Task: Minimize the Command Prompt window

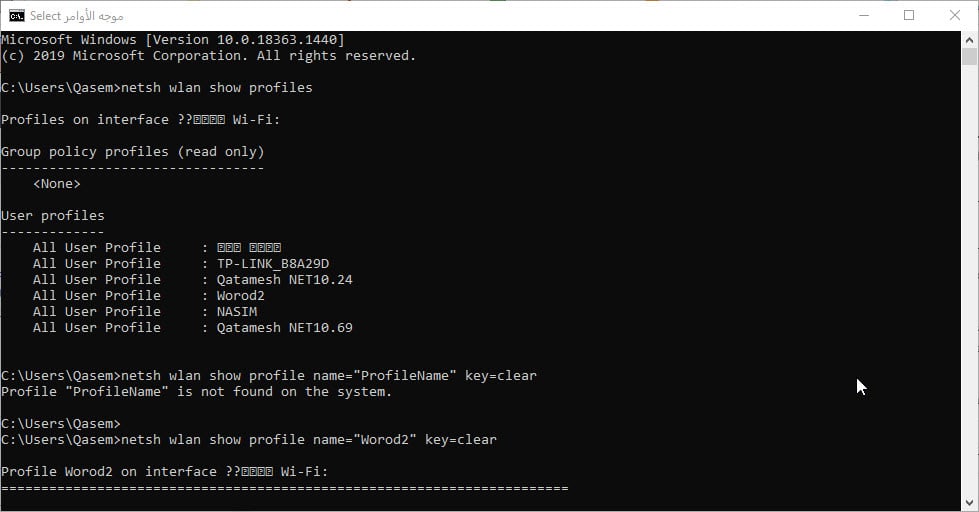Action: coord(862,15)
